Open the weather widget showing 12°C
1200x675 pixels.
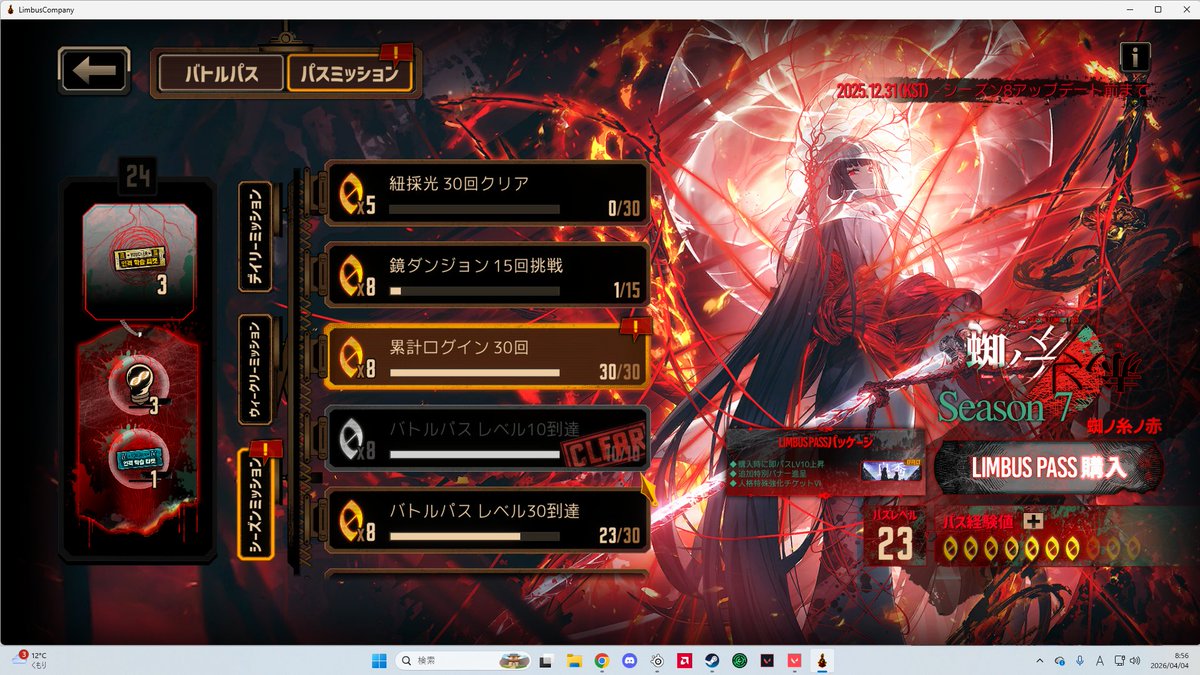pyautogui.click(x=30, y=660)
